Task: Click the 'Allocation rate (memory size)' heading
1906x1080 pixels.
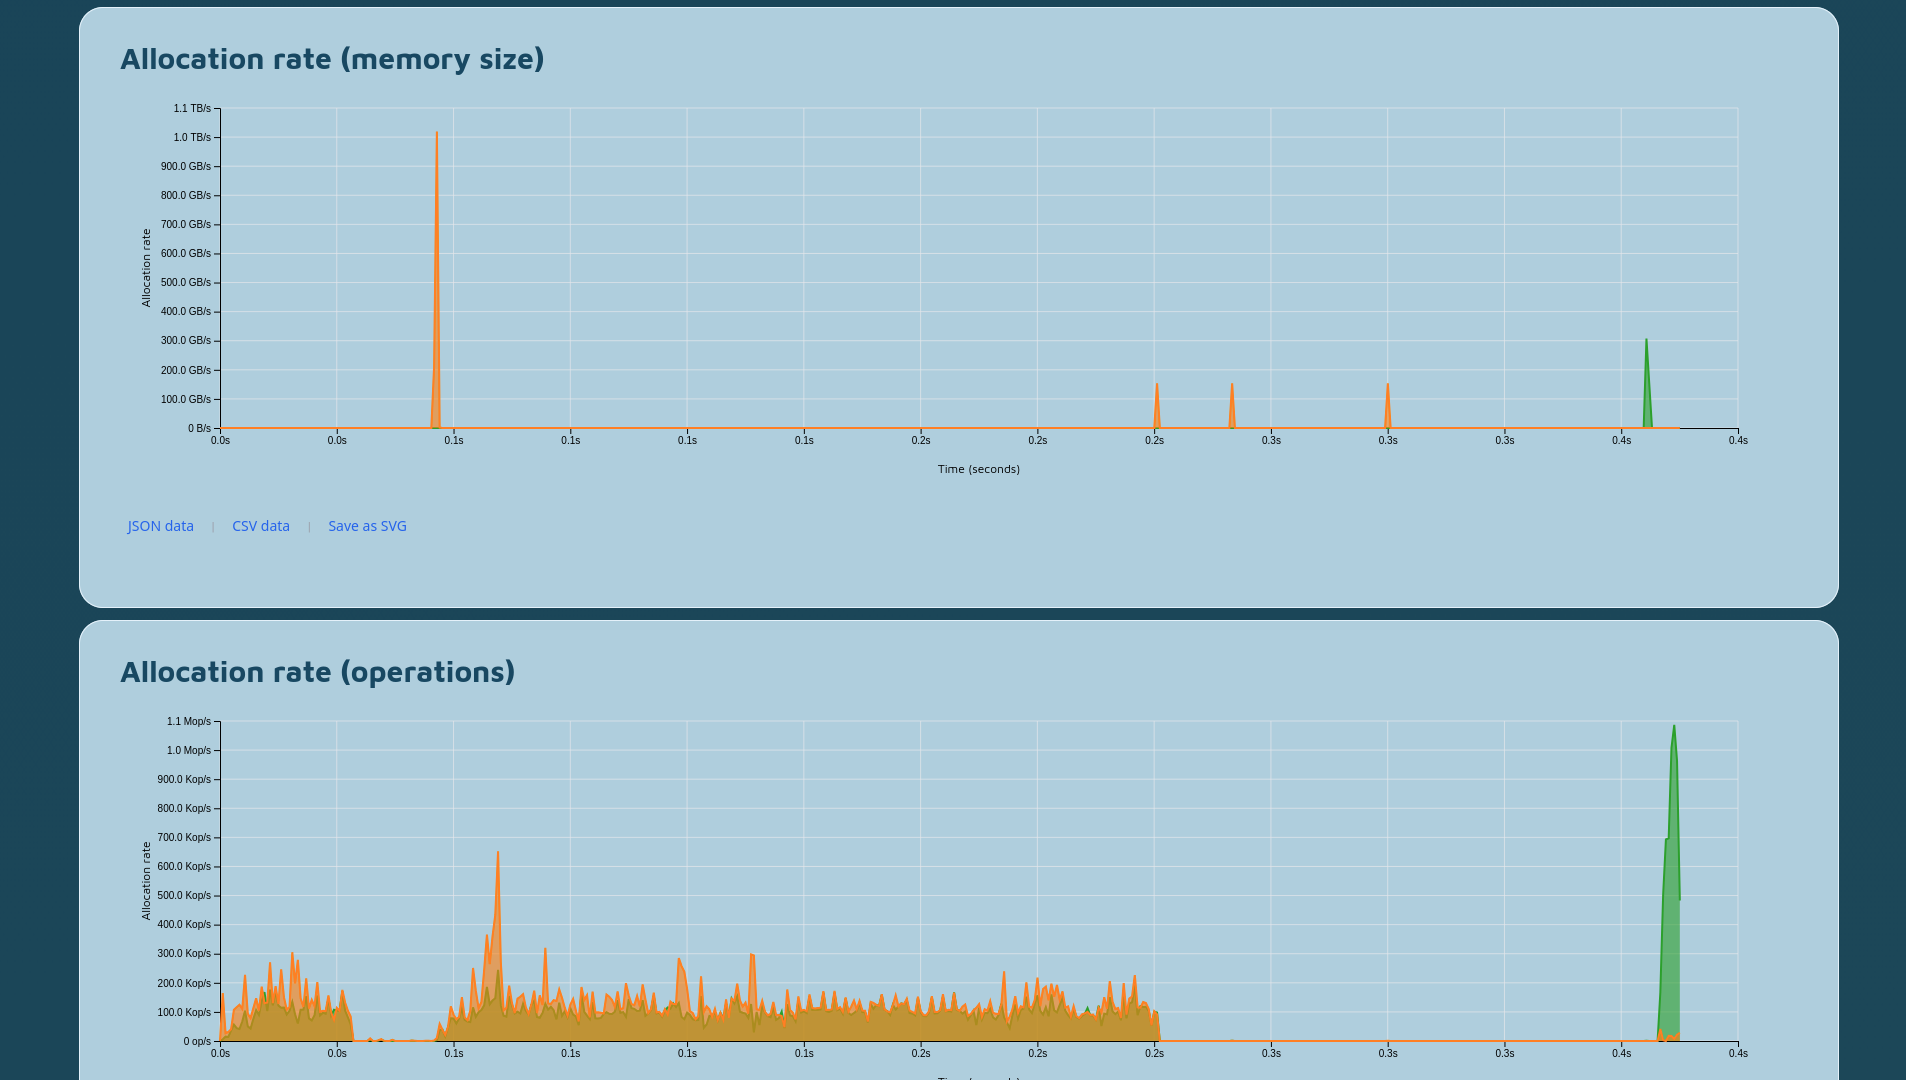Action: pos(332,59)
